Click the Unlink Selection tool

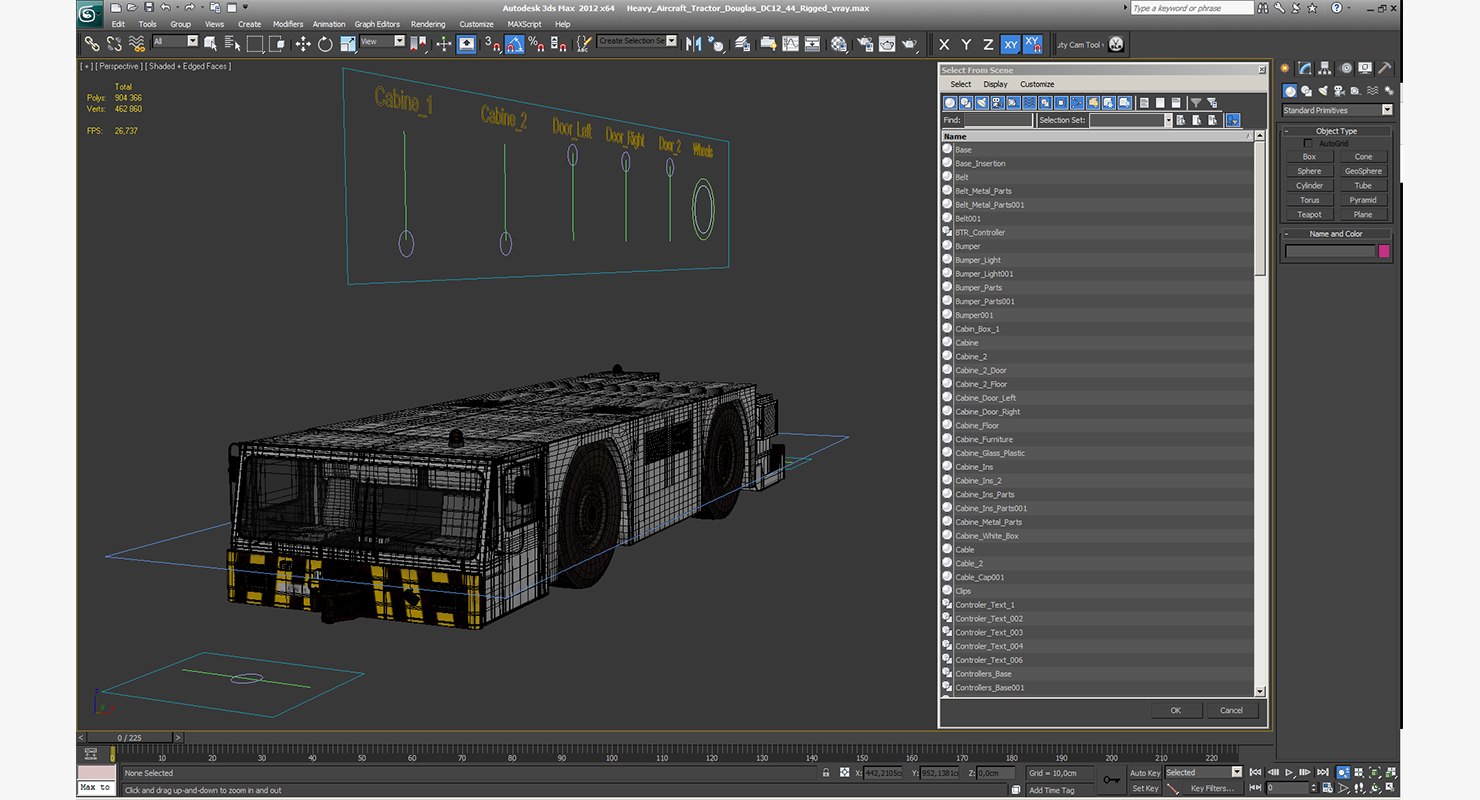pyautogui.click(x=114, y=44)
